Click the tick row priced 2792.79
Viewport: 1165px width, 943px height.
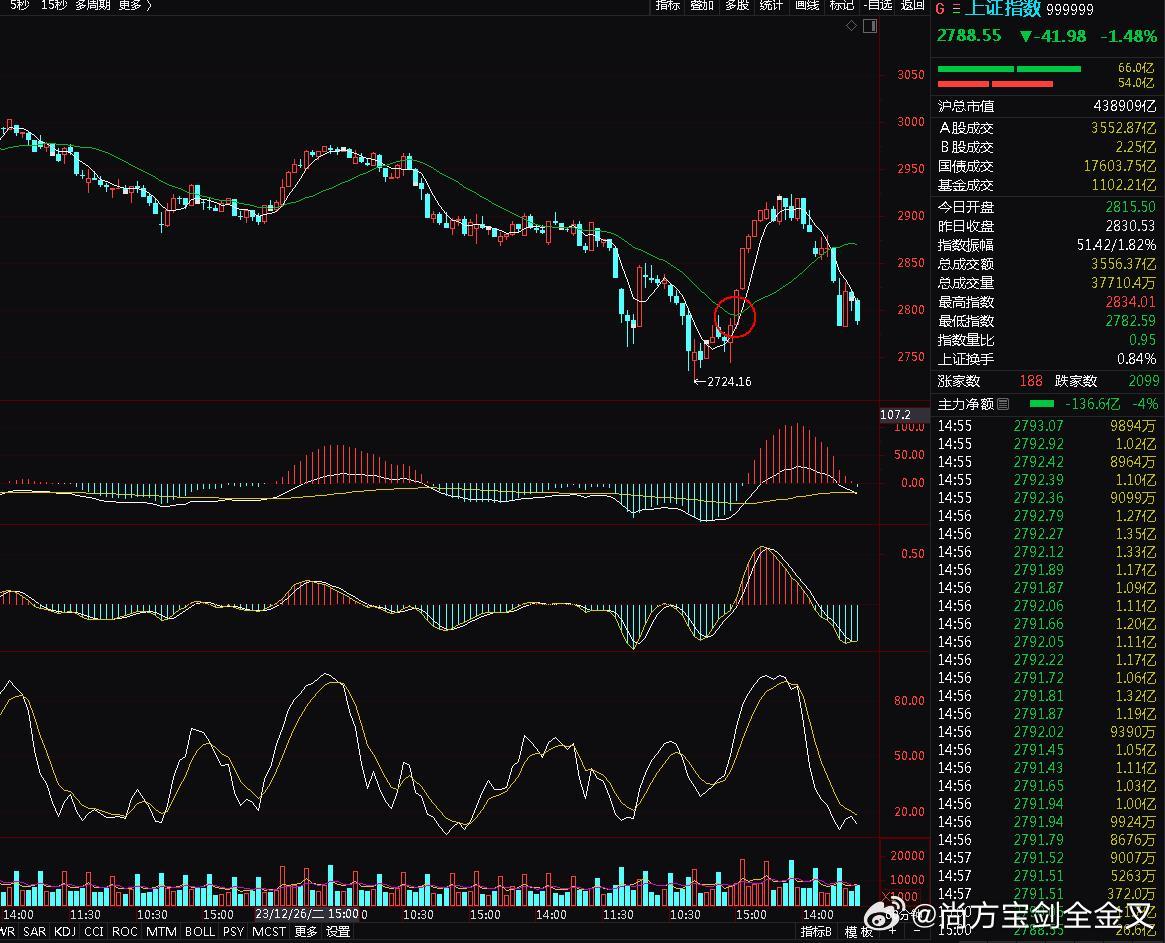pyautogui.click(x=1046, y=516)
